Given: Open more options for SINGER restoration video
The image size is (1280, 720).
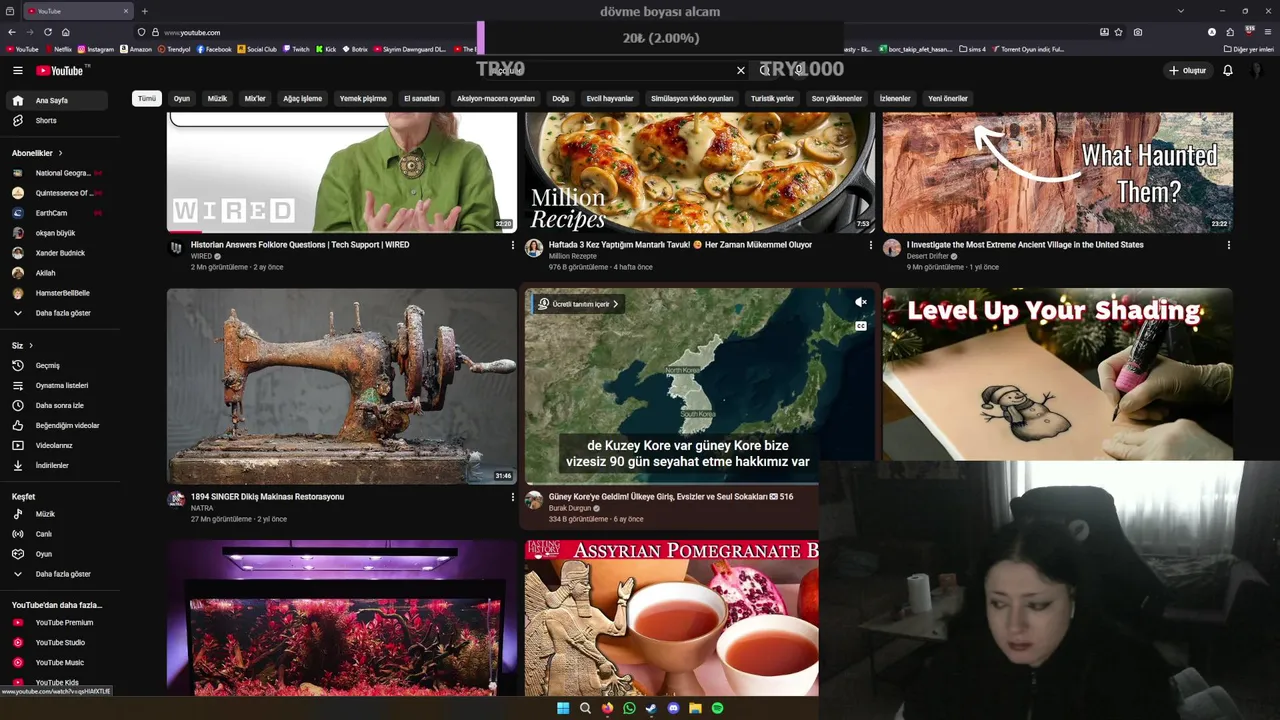Looking at the screenshot, I should point(513,497).
